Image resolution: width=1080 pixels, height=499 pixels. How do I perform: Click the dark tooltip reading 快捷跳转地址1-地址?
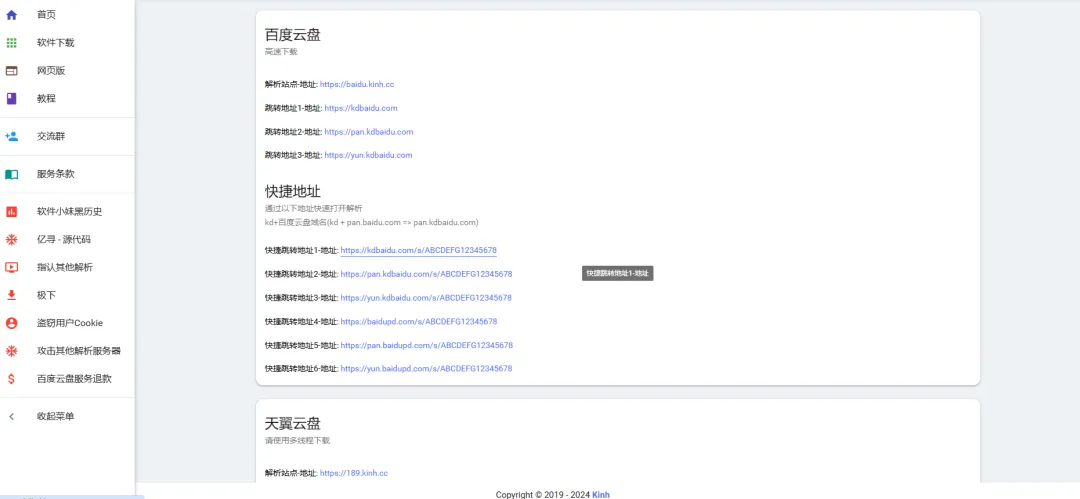coord(617,274)
